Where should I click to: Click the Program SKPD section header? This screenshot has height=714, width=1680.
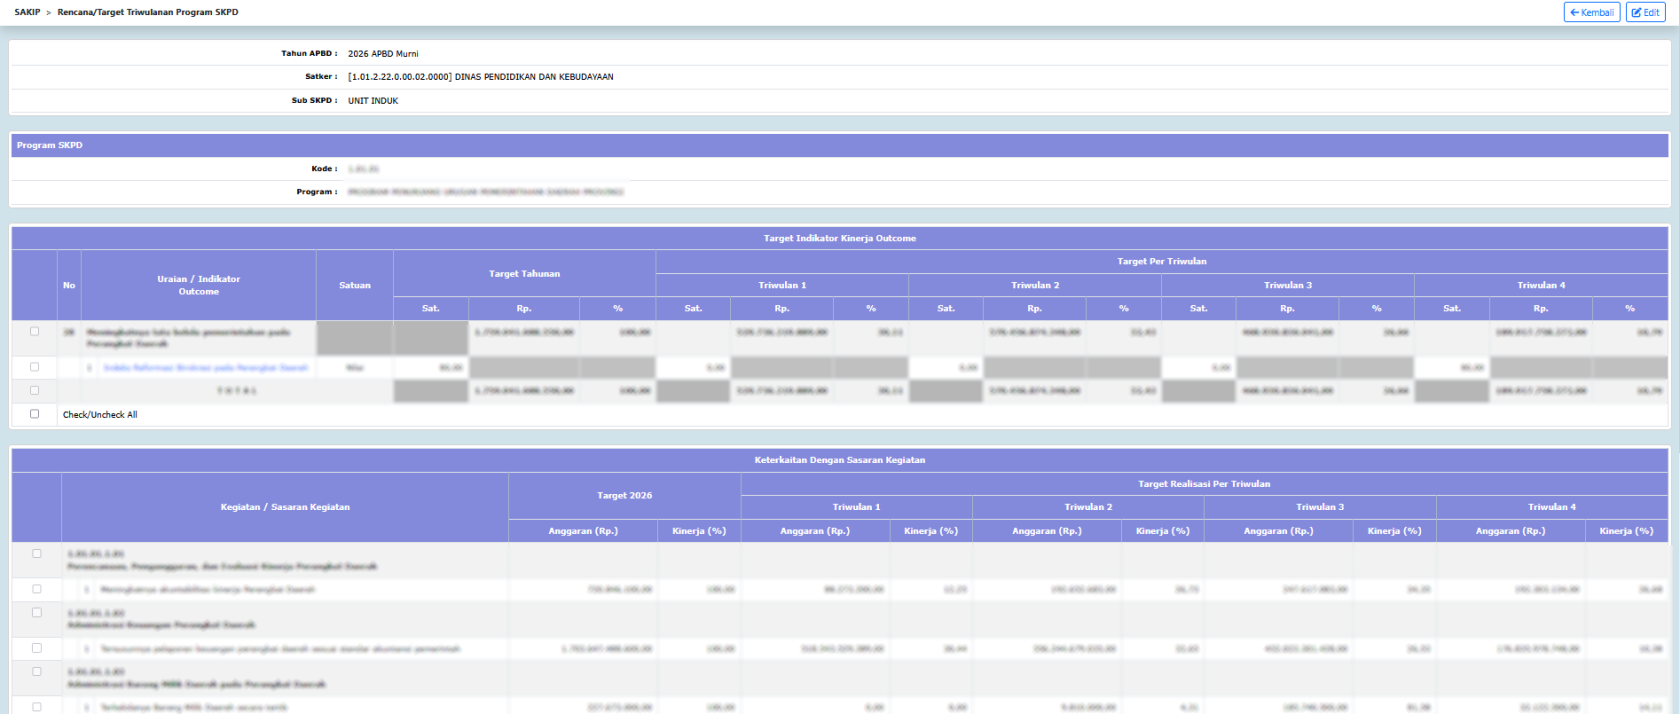pos(840,145)
